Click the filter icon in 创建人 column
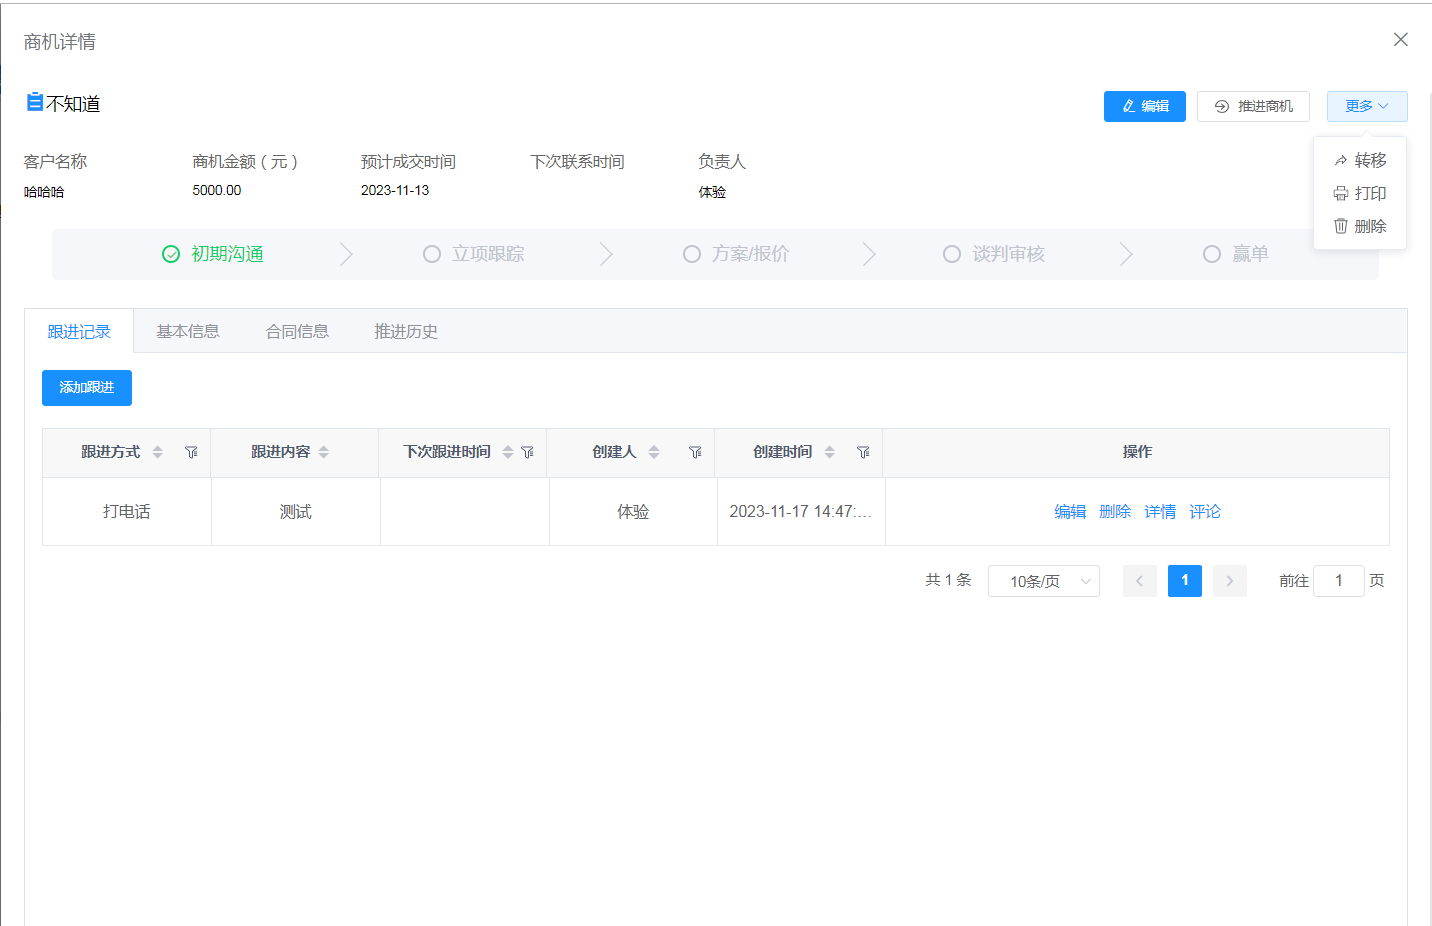This screenshot has width=1432, height=926. pyautogui.click(x=695, y=453)
